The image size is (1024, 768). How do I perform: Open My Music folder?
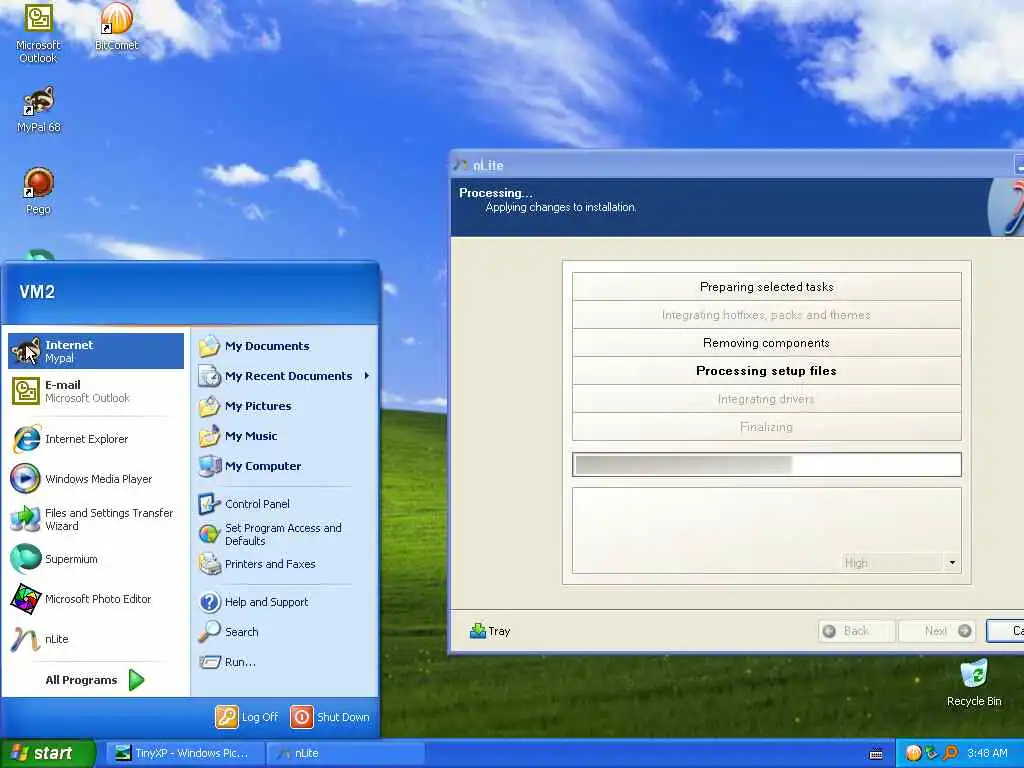pos(284,436)
